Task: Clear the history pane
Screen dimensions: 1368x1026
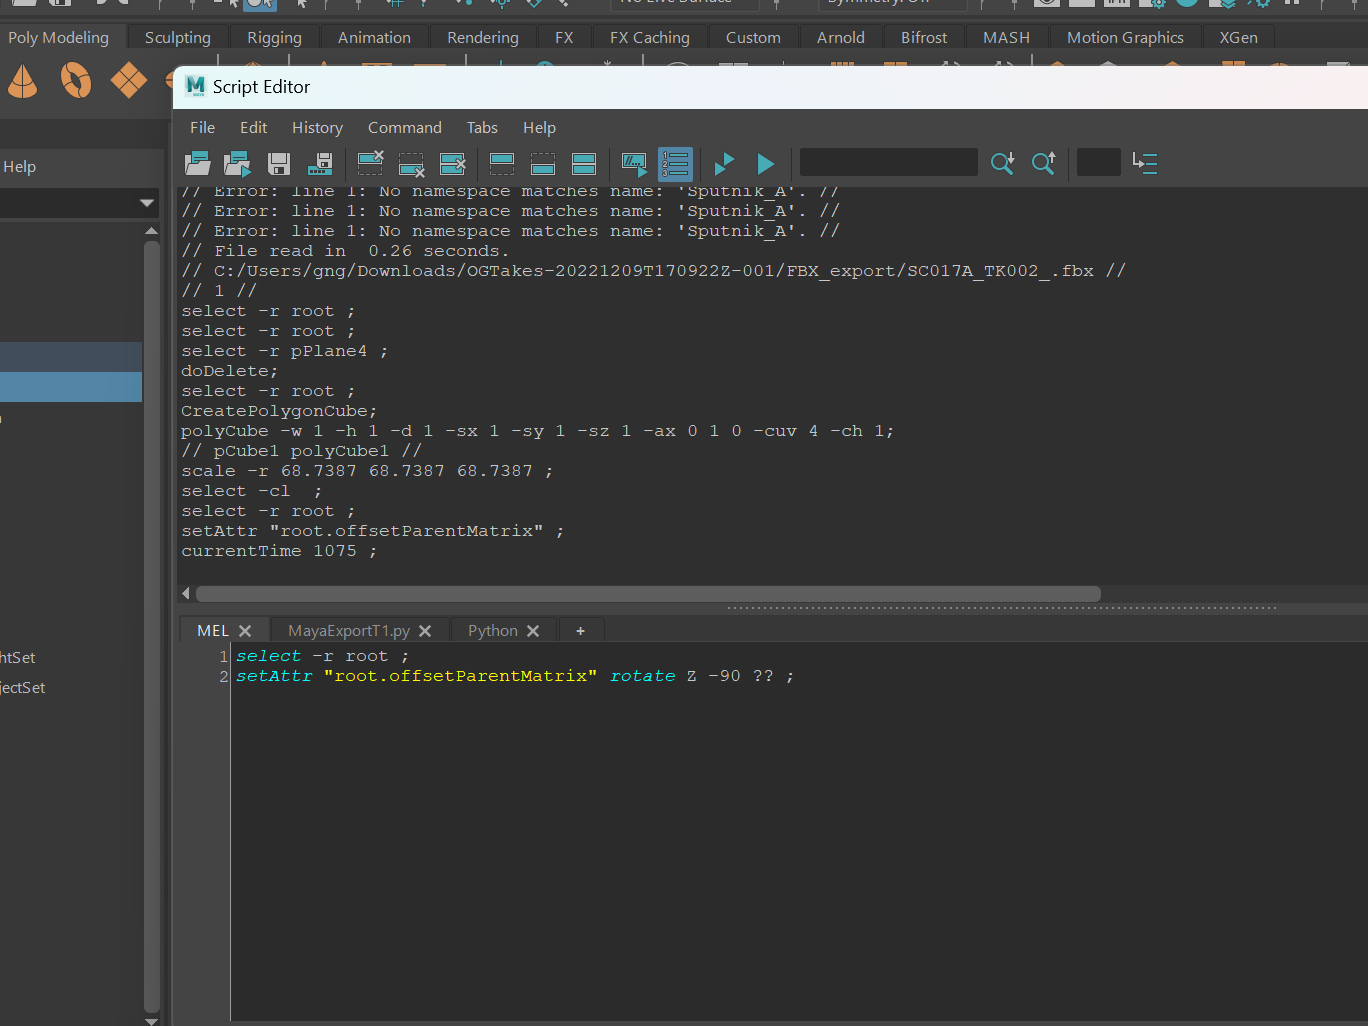Action: tap(370, 163)
